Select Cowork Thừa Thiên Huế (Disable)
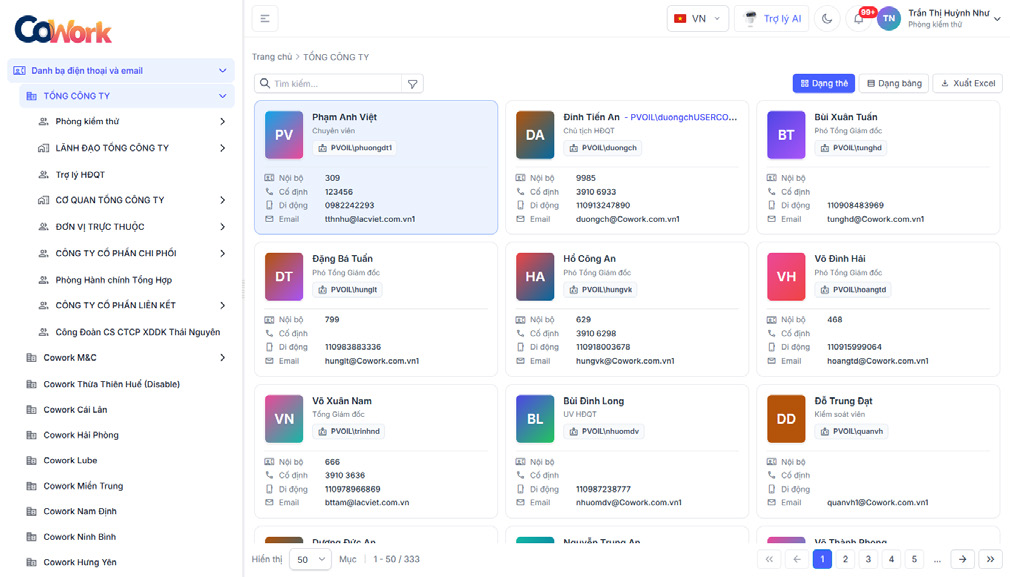 pos(111,384)
